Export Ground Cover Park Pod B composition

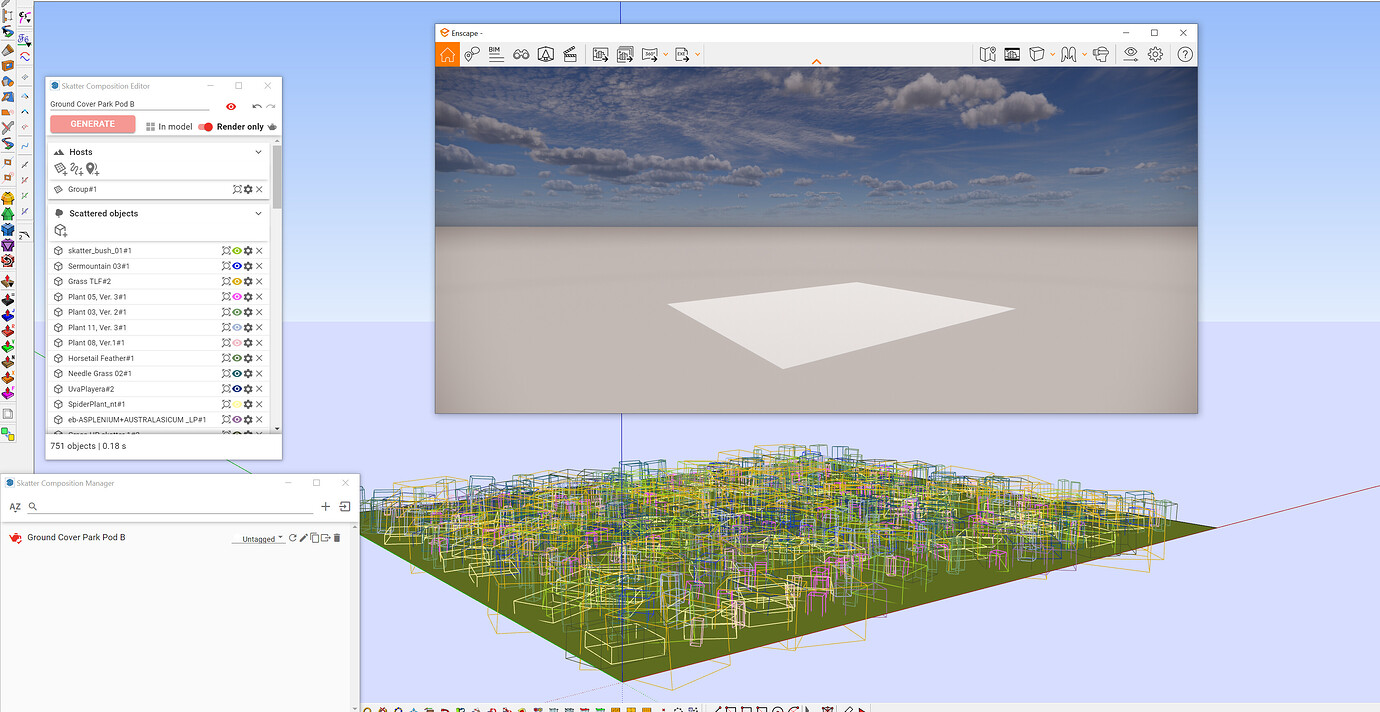click(325, 538)
